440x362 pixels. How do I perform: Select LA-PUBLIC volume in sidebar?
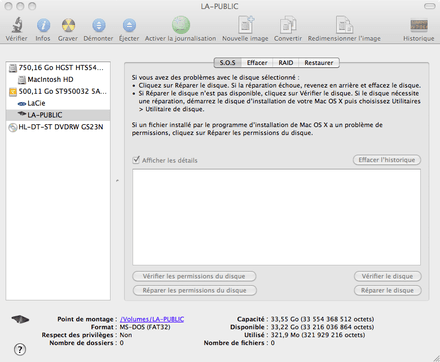(x=58, y=115)
